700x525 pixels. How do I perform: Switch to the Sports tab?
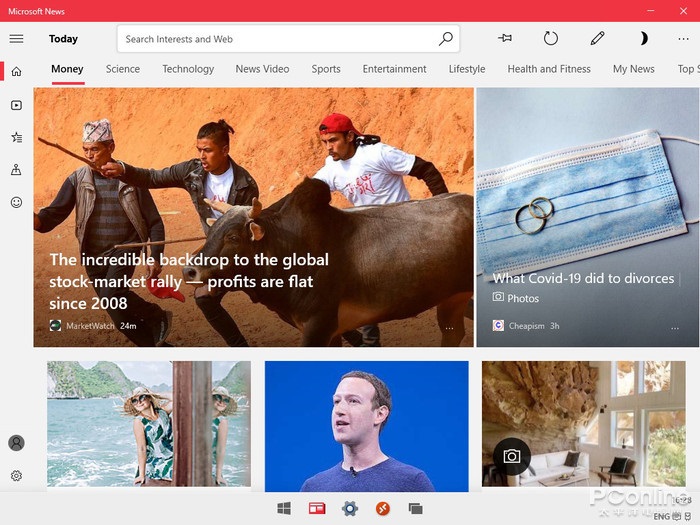tap(326, 69)
